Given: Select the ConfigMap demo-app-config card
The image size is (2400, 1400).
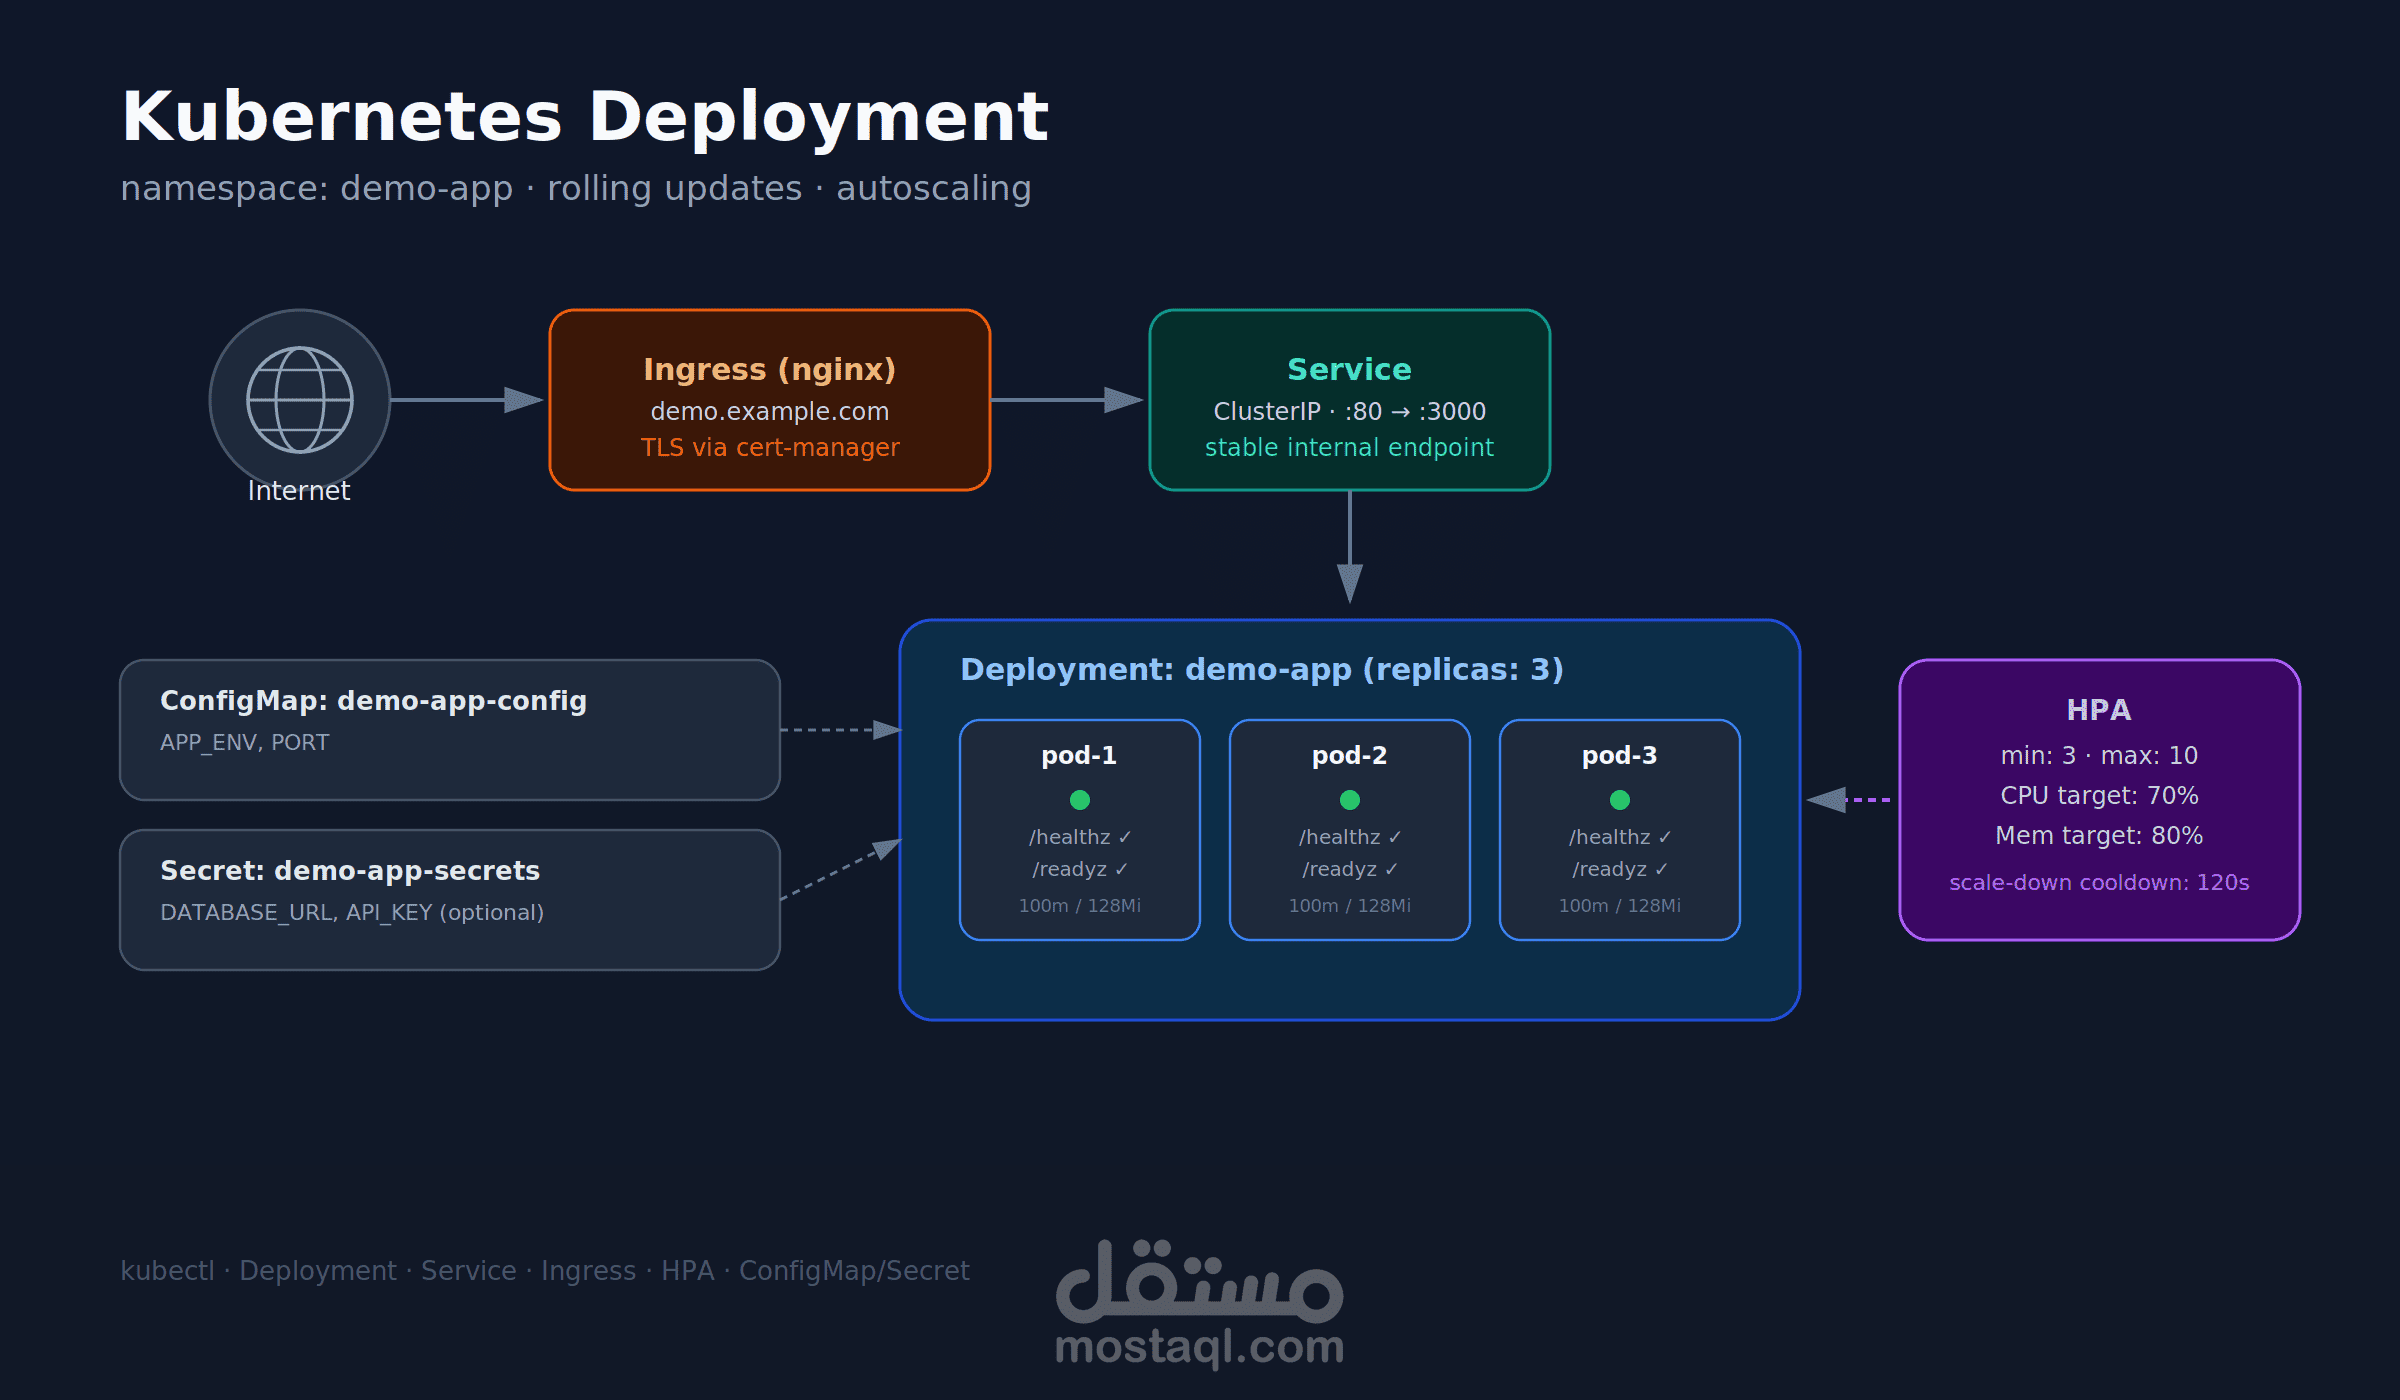Looking at the screenshot, I should click(x=450, y=730).
